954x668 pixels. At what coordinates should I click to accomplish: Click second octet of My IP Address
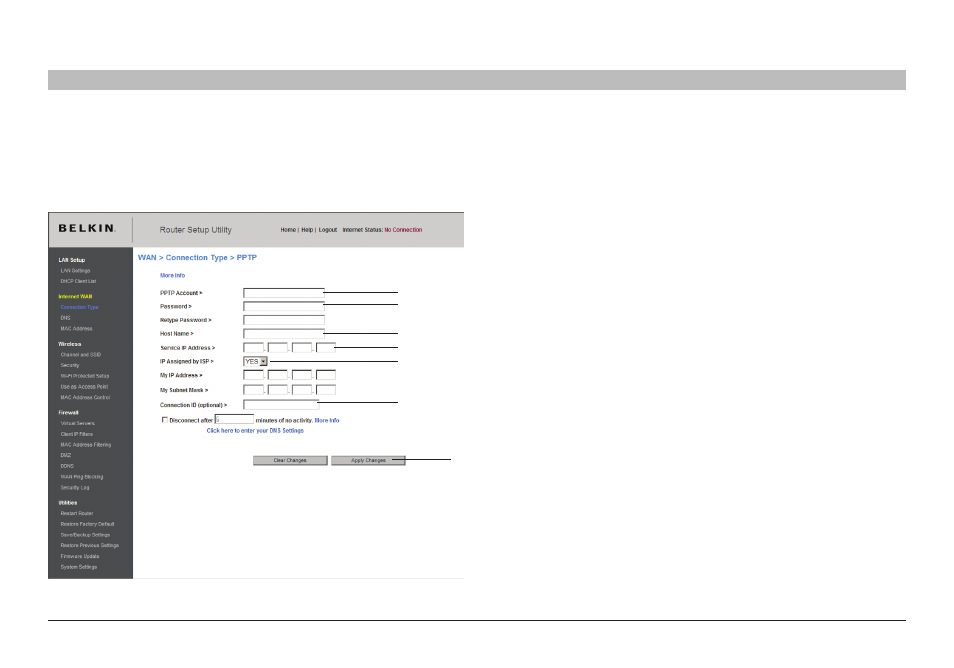coord(277,375)
